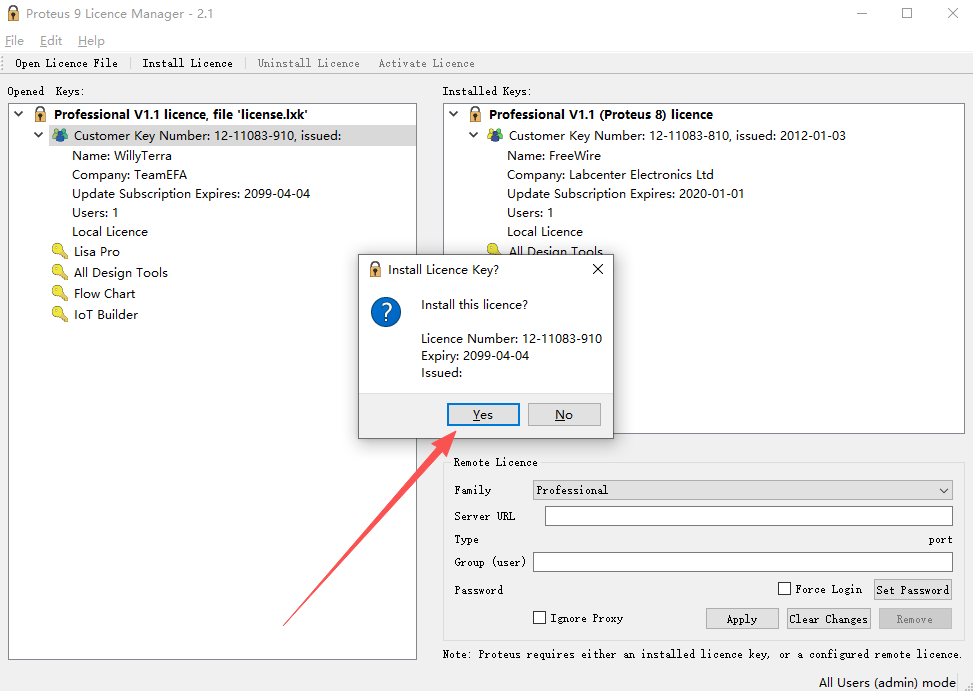This screenshot has height=691, width=973.
Task: Click the Lisa Pro key icon
Action: (60, 251)
